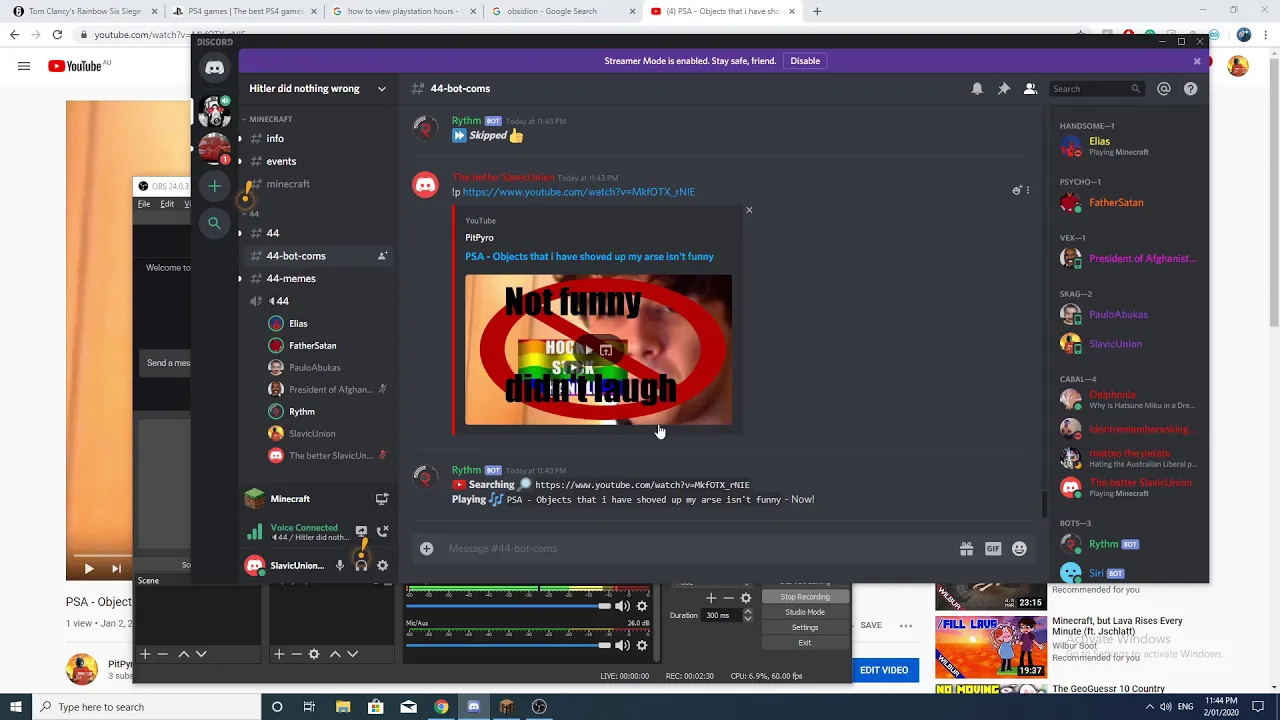Open embedded video title link
This screenshot has height=720, width=1280.
[589, 256]
